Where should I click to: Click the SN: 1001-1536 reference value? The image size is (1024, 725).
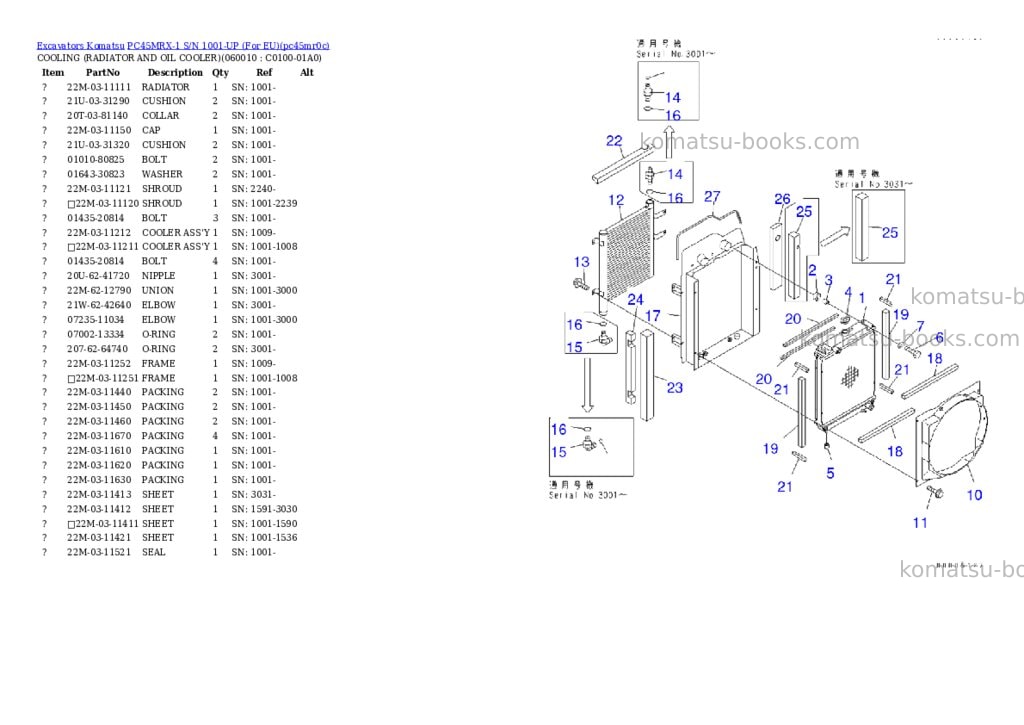(x=264, y=538)
